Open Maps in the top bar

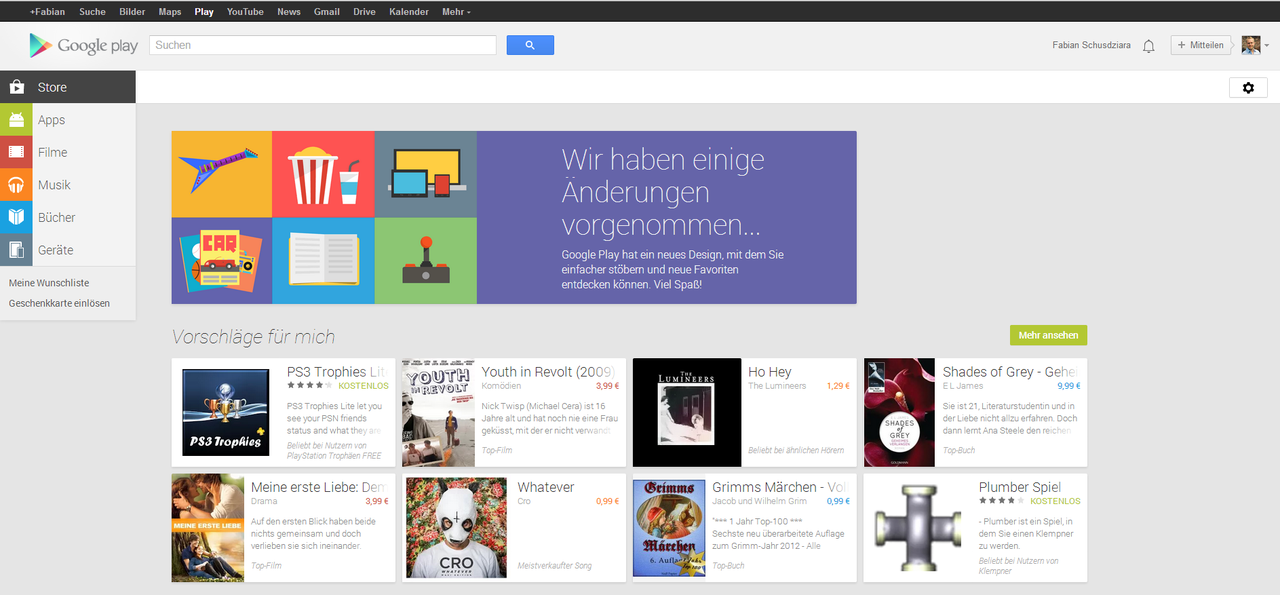[x=170, y=12]
